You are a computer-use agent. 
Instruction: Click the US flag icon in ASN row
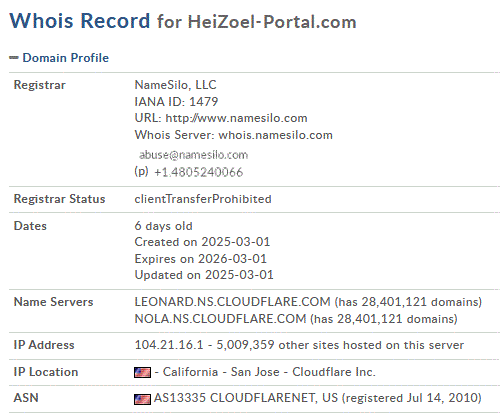pos(142,399)
